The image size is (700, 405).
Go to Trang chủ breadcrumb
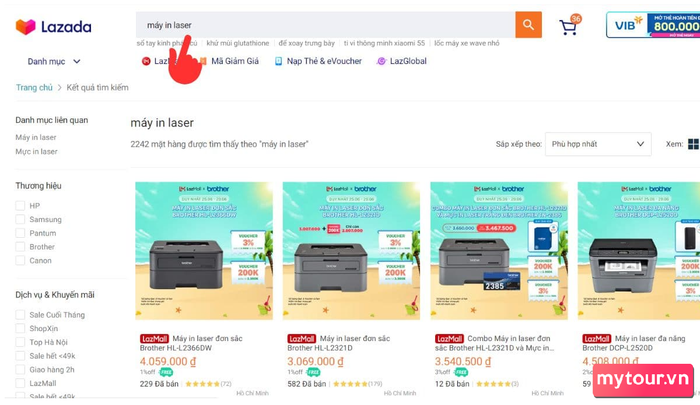point(34,88)
